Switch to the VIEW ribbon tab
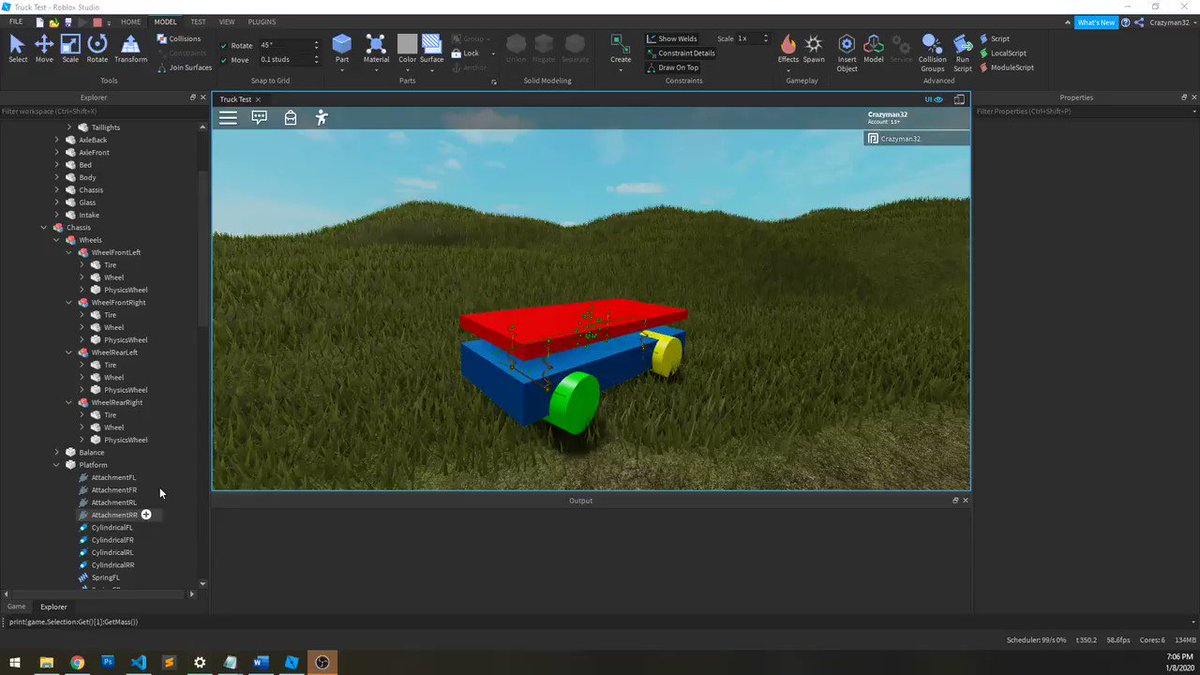 [227, 21]
